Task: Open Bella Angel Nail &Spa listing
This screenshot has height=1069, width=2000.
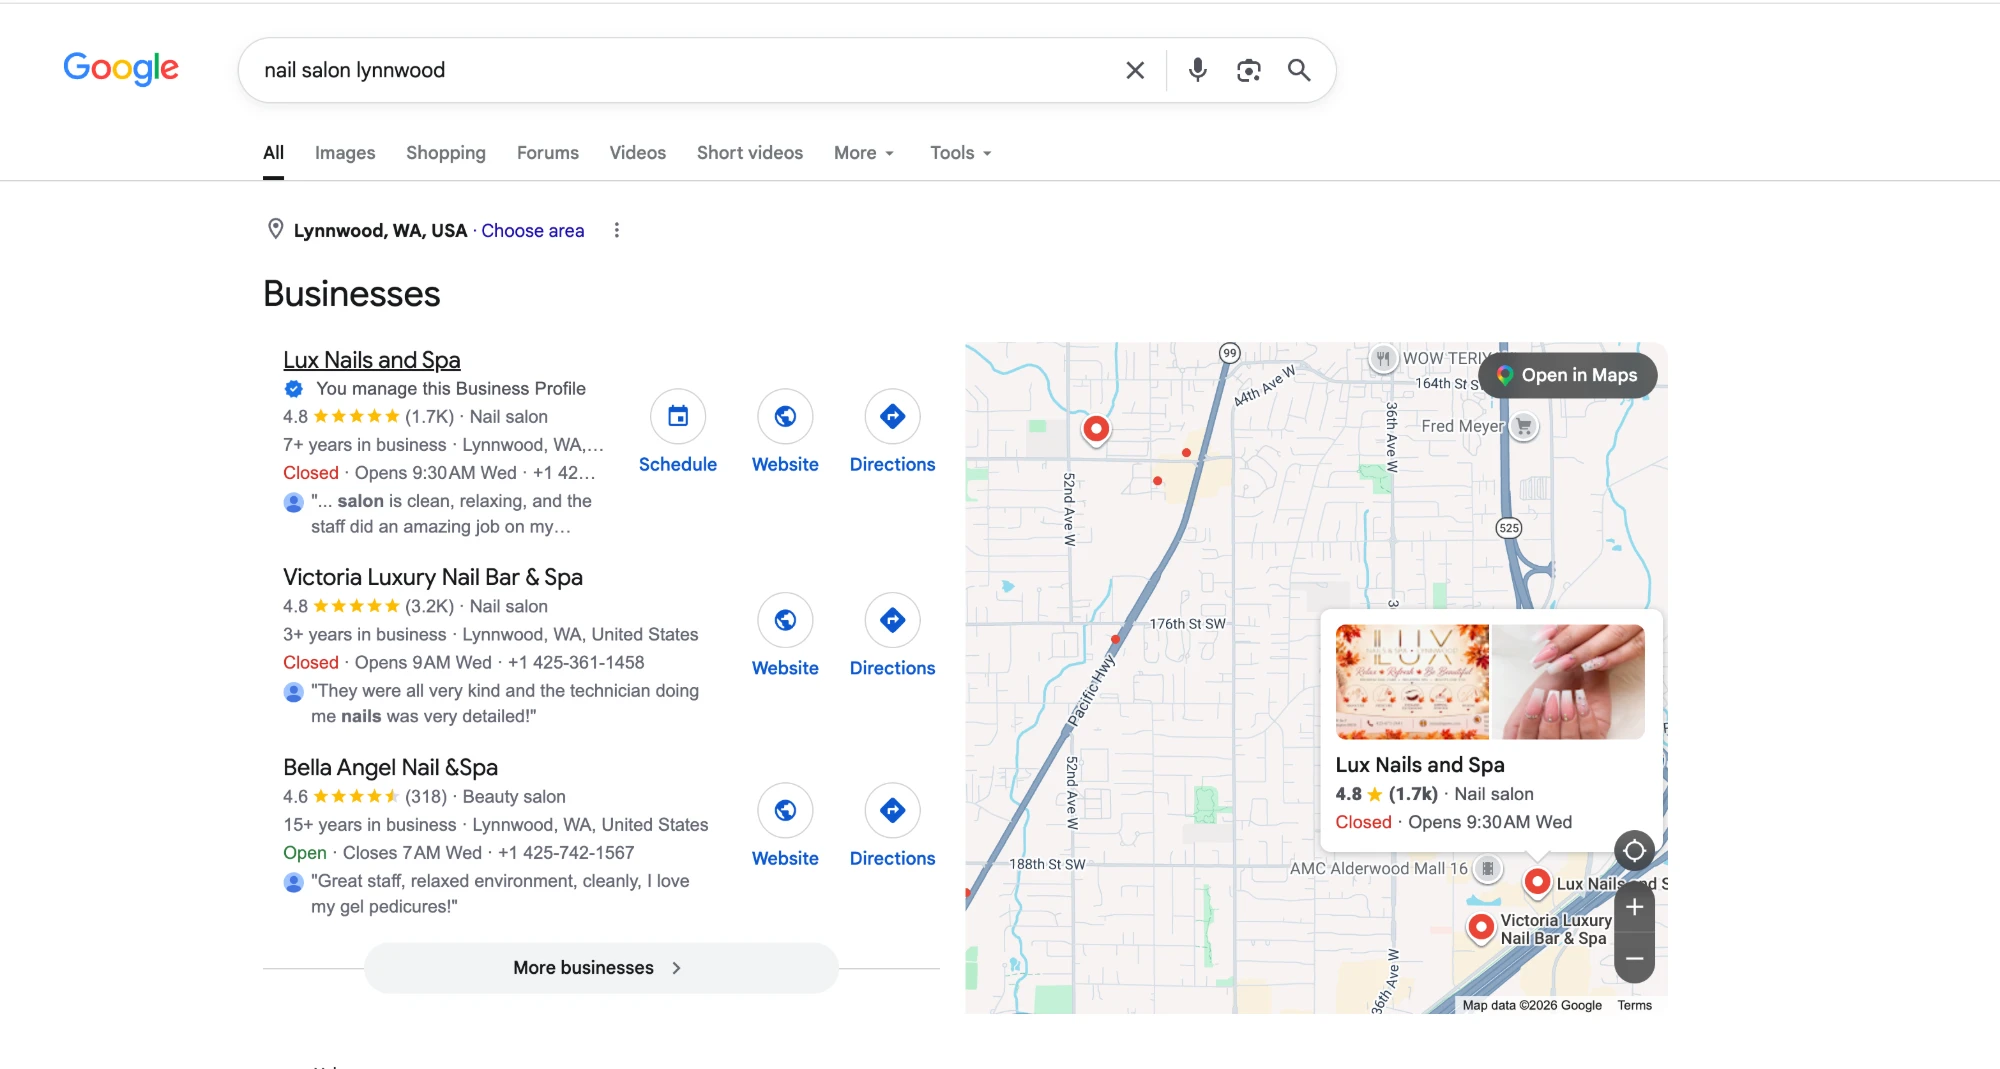Action: tap(390, 767)
